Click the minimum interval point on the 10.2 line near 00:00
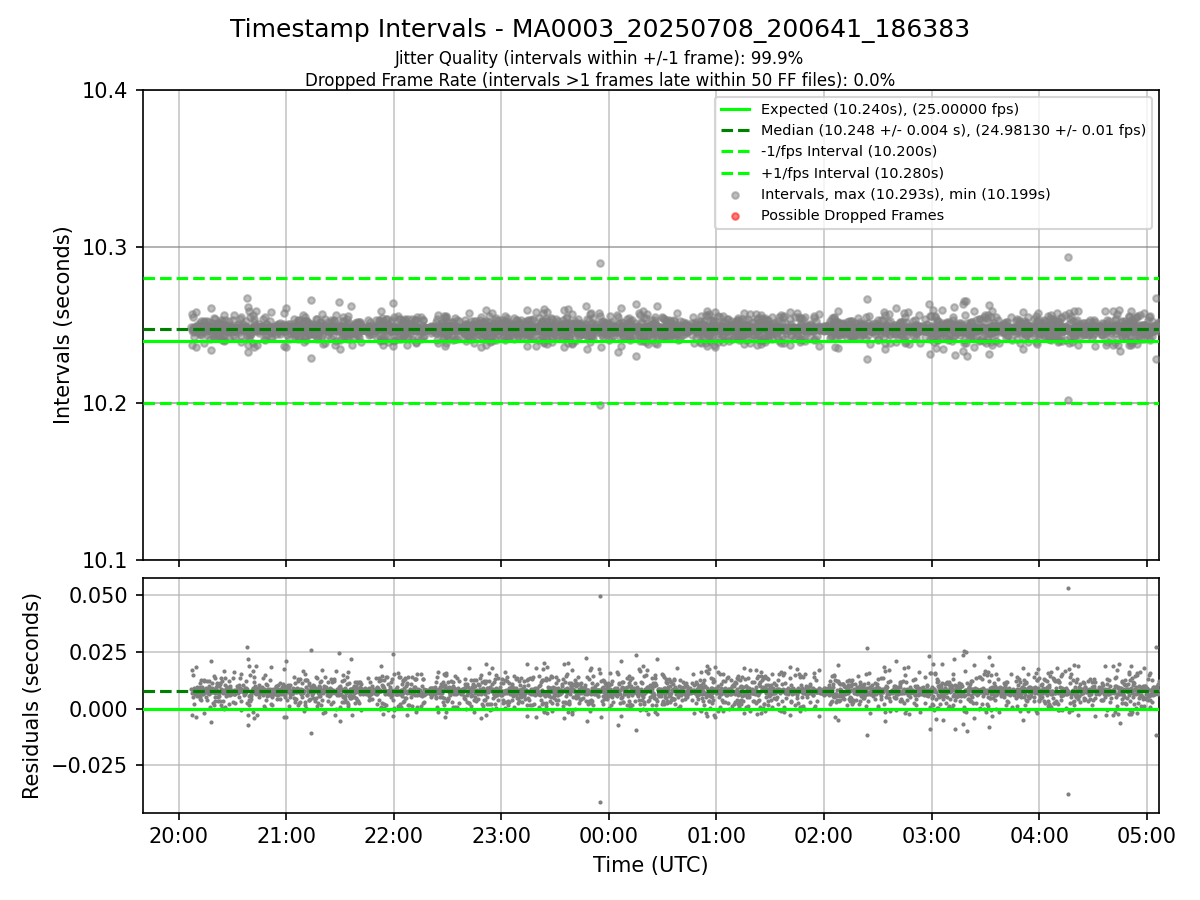Image resolution: width=1200 pixels, height=900 pixels. (x=600, y=405)
